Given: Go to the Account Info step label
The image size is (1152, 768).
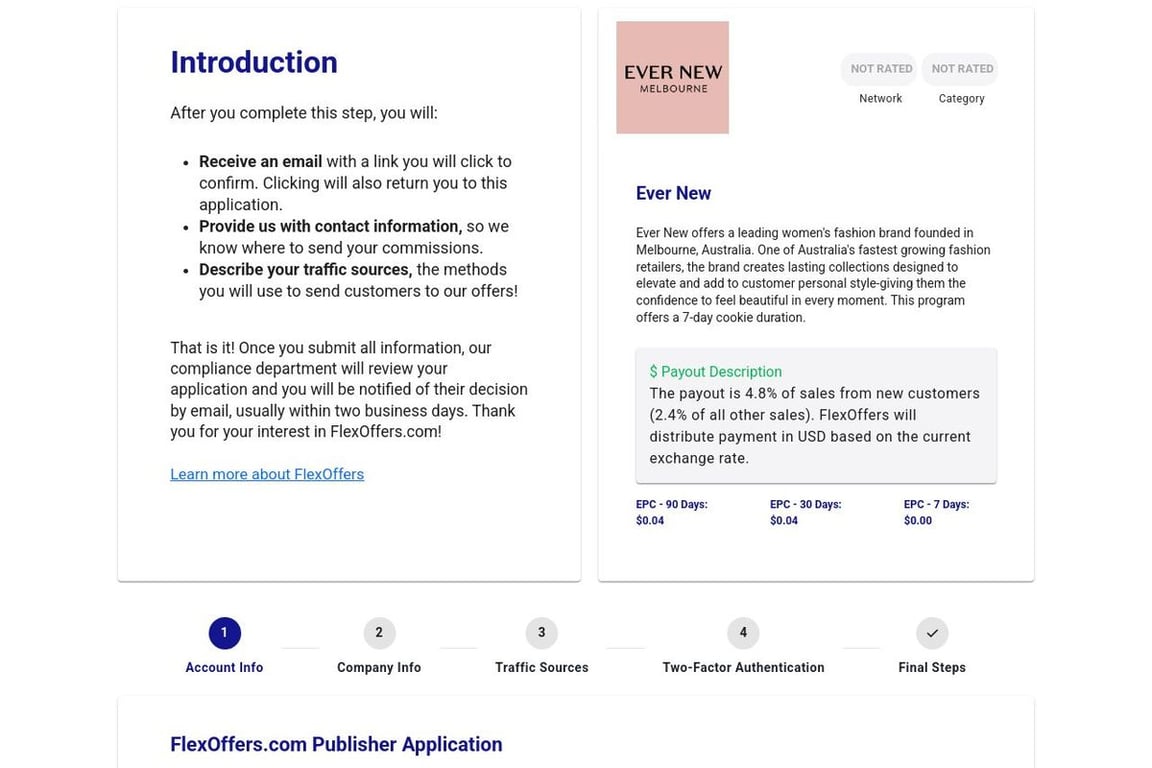Looking at the screenshot, I should (224, 667).
